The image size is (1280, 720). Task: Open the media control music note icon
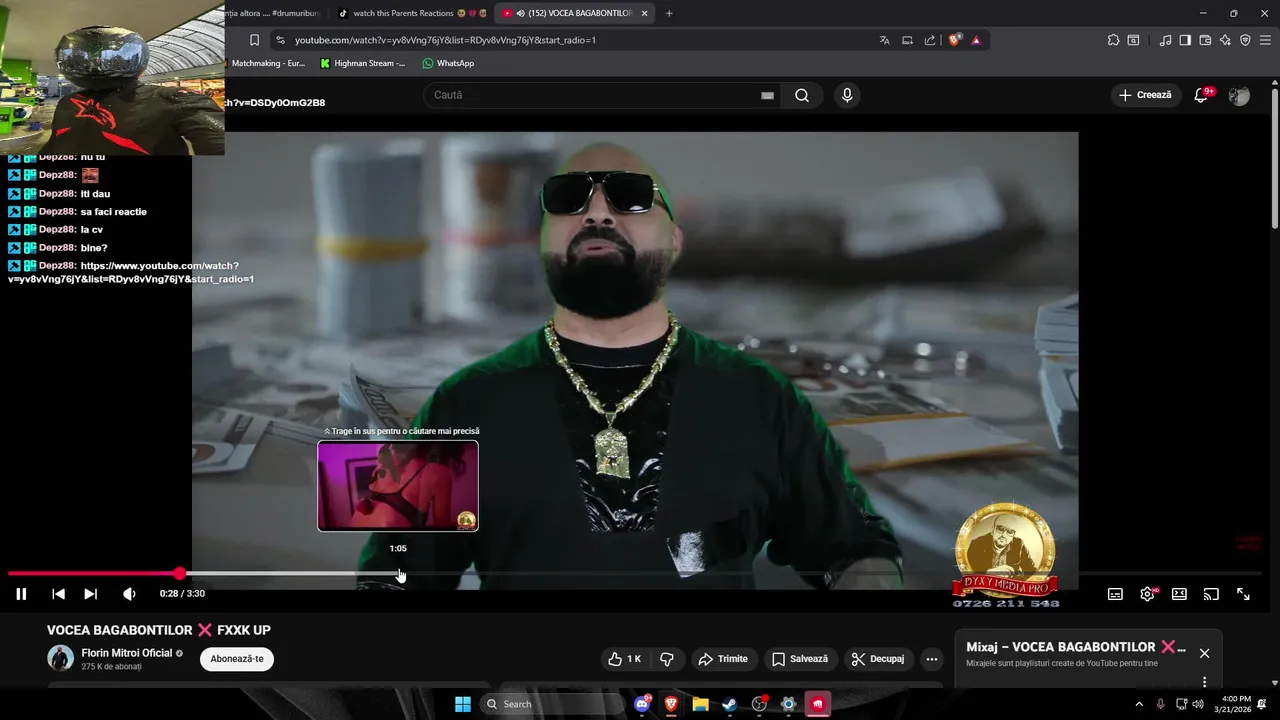click(1165, 40)
